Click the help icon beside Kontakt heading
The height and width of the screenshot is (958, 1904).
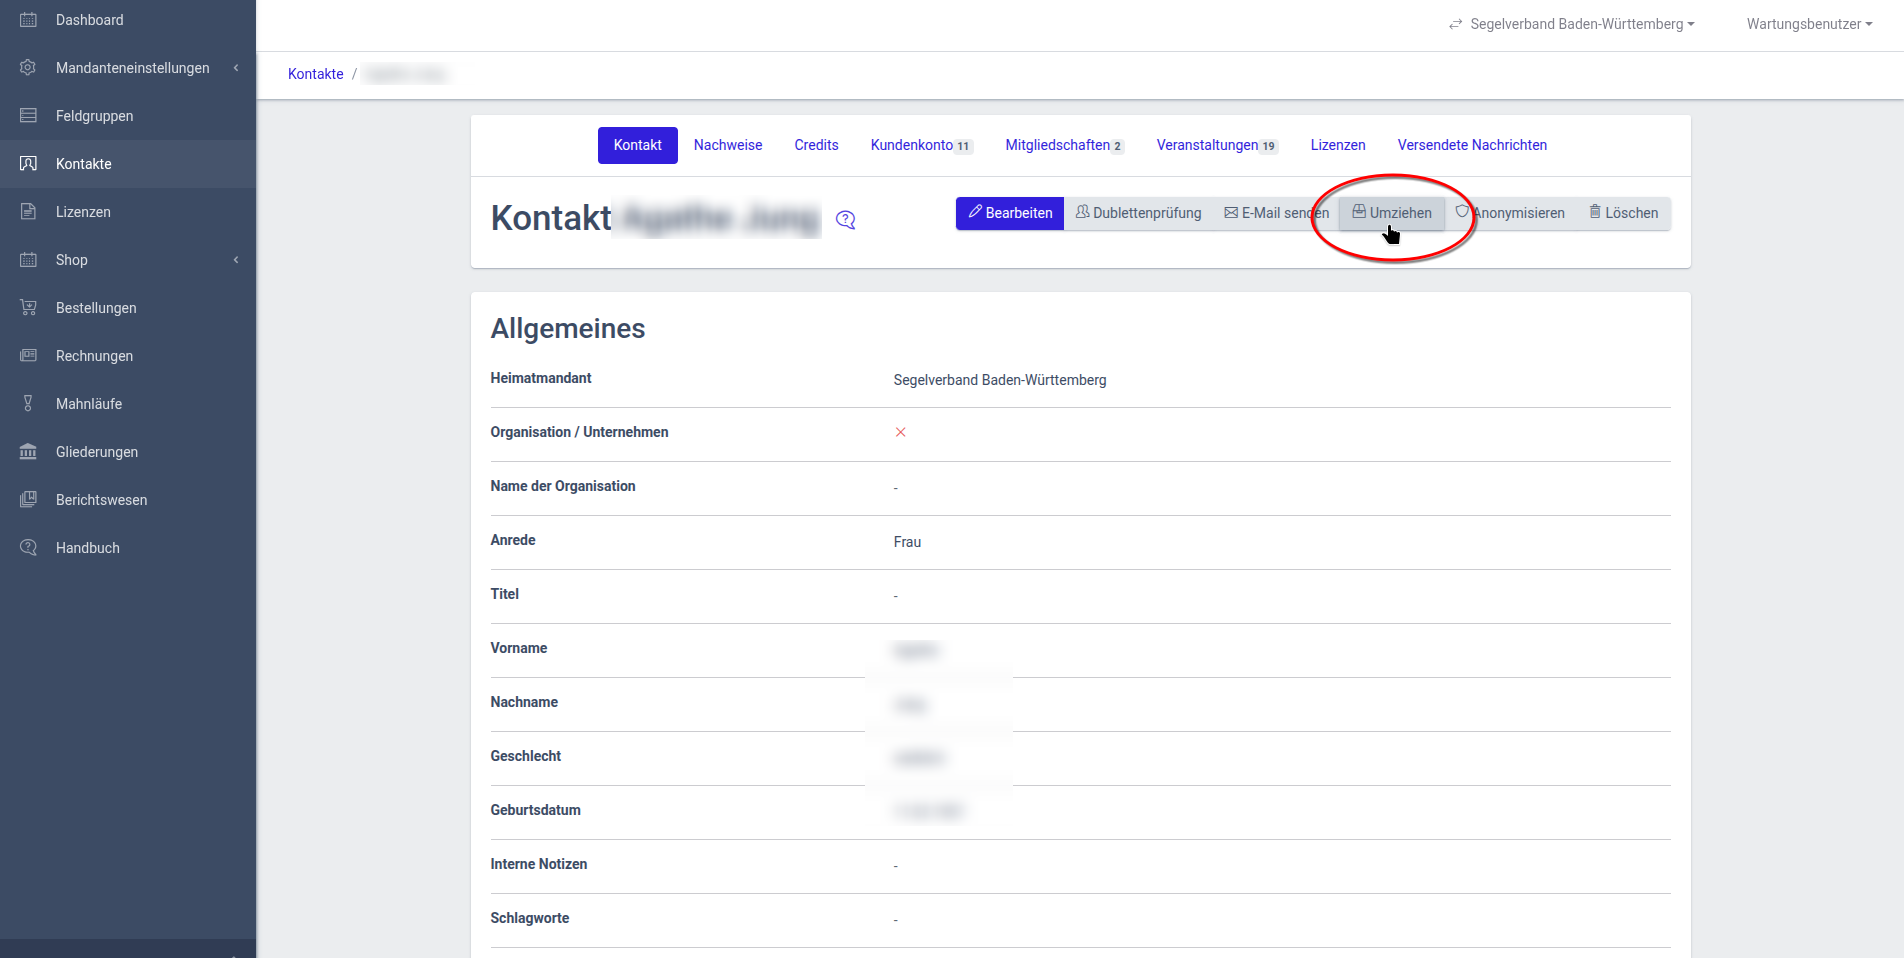point(846,220)
